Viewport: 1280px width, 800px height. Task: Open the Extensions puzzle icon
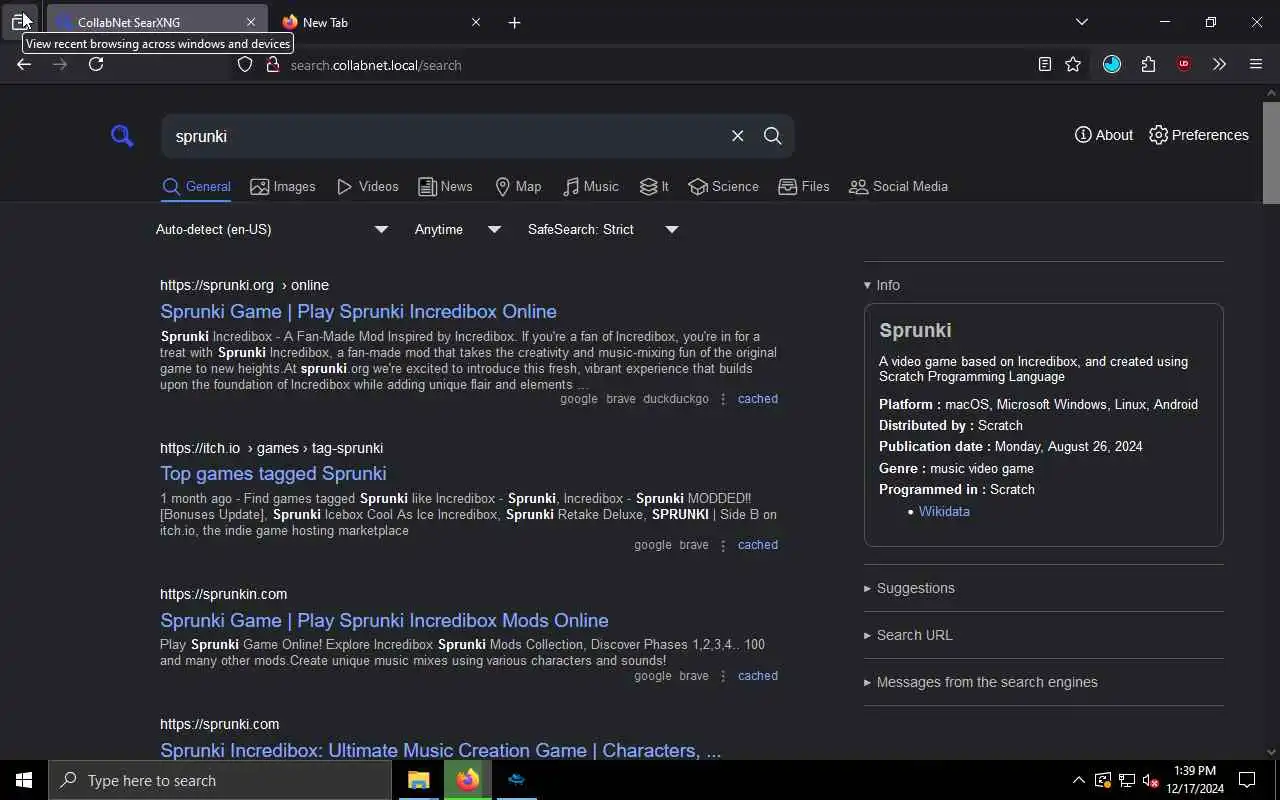pyautogui.click(x=1148, y=64)
